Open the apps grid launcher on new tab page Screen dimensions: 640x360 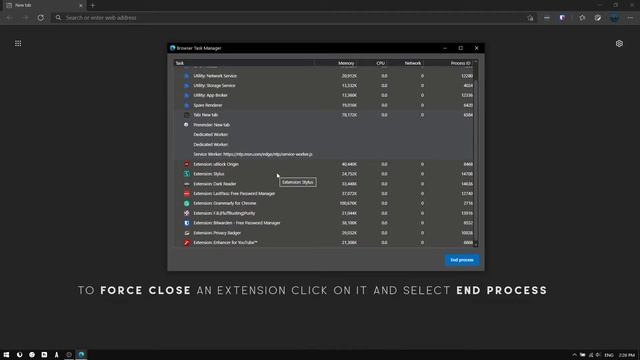(x=18, y=43)
